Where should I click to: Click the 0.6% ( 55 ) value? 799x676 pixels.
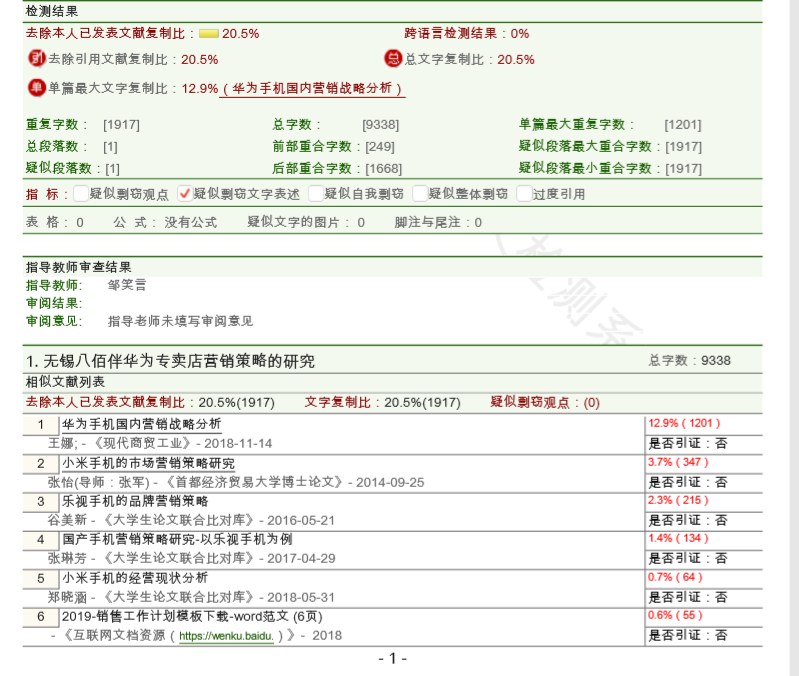click(x=675, y=615)
